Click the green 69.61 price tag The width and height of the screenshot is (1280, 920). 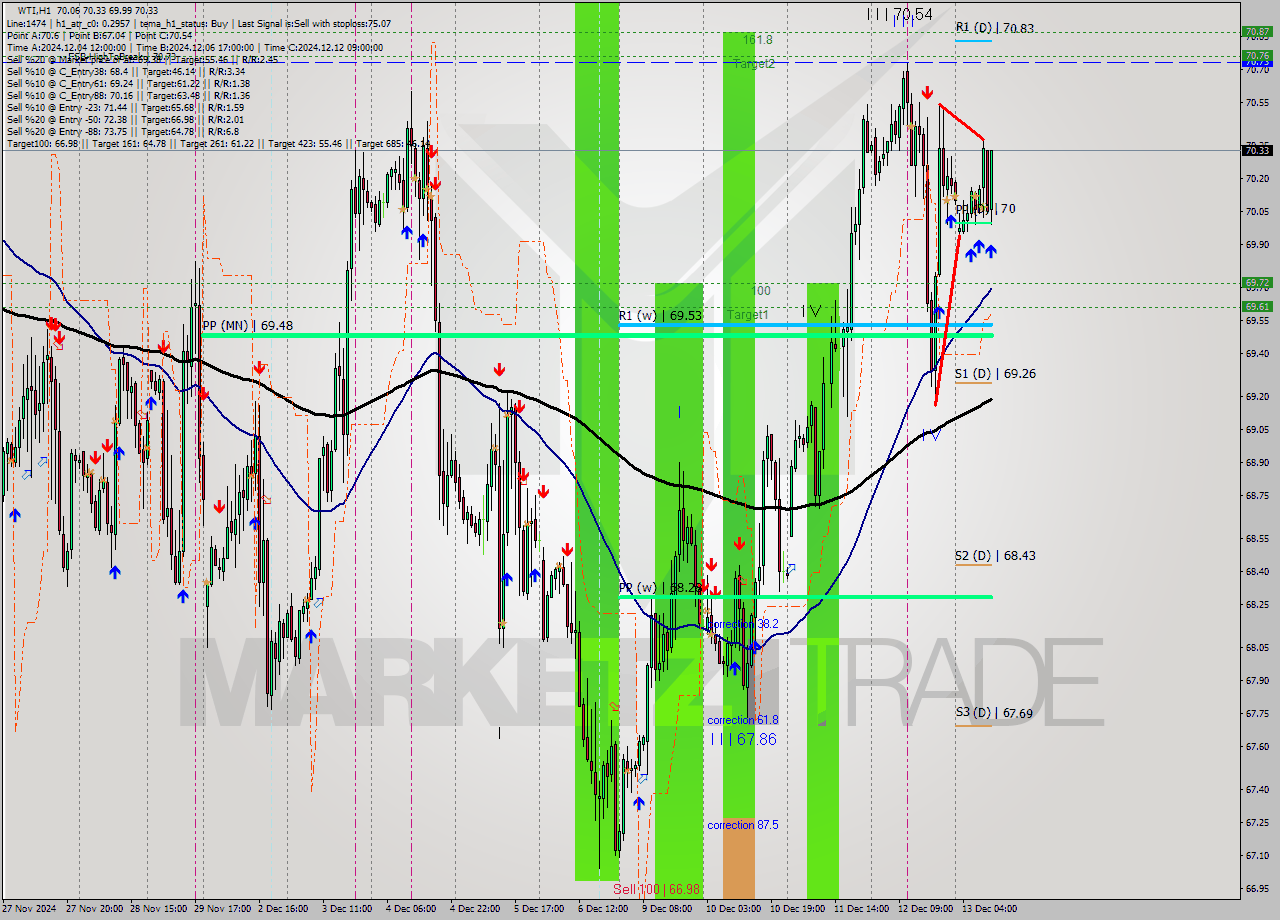1257,307
